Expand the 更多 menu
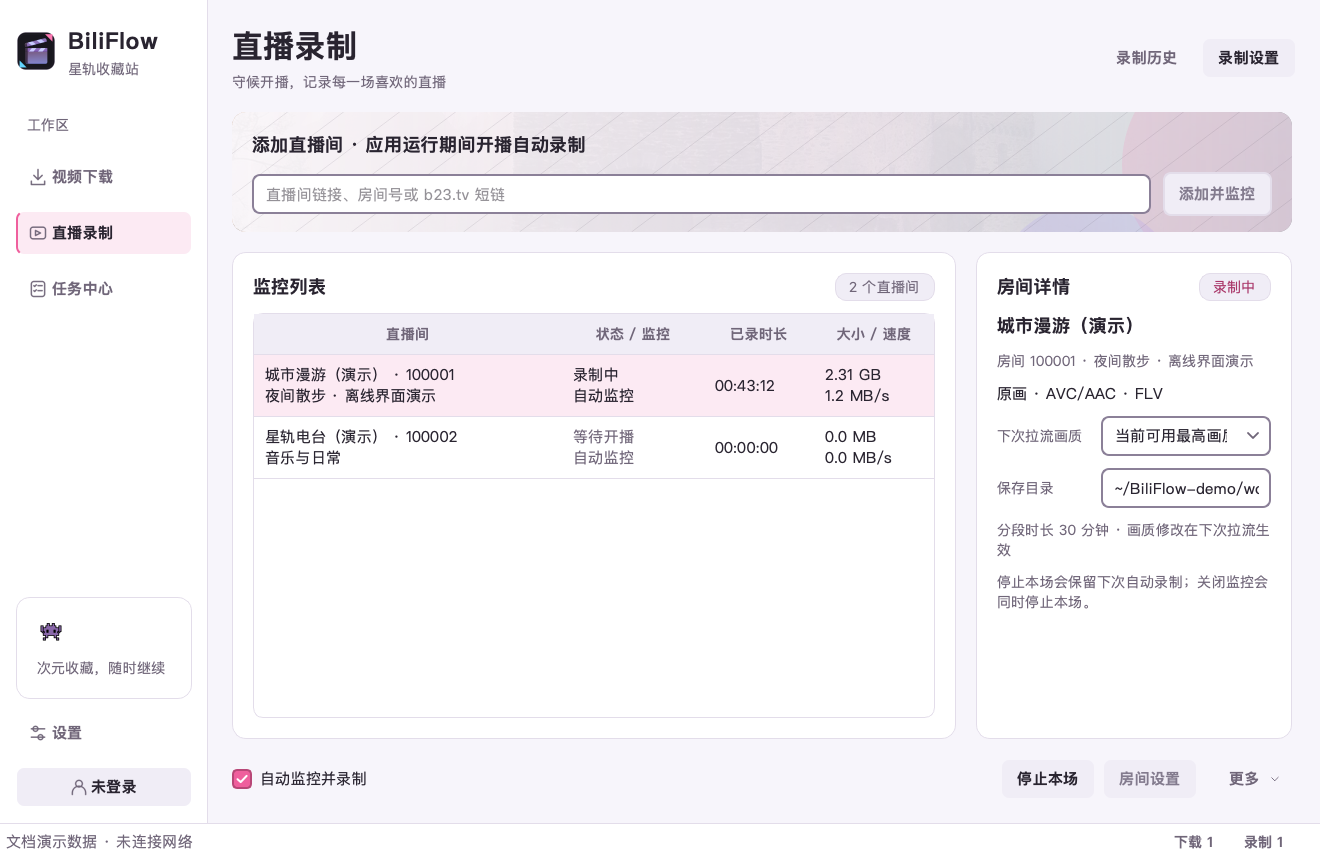The height and width of the screenshot is (860, 1320). 1254,779
